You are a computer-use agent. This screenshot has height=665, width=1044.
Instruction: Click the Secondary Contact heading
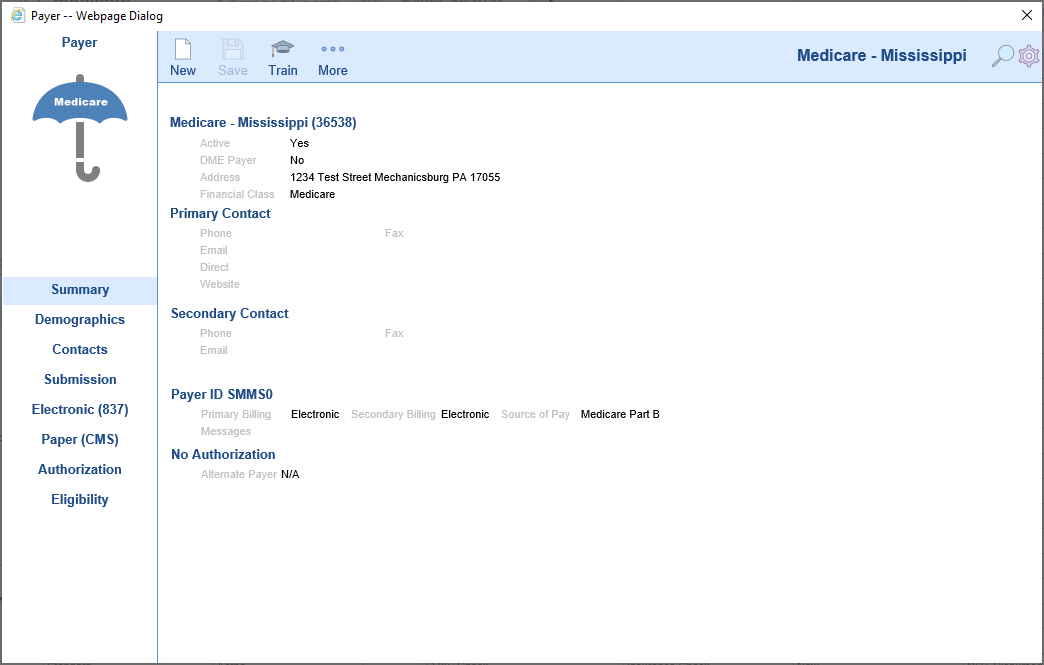[230, 314]
